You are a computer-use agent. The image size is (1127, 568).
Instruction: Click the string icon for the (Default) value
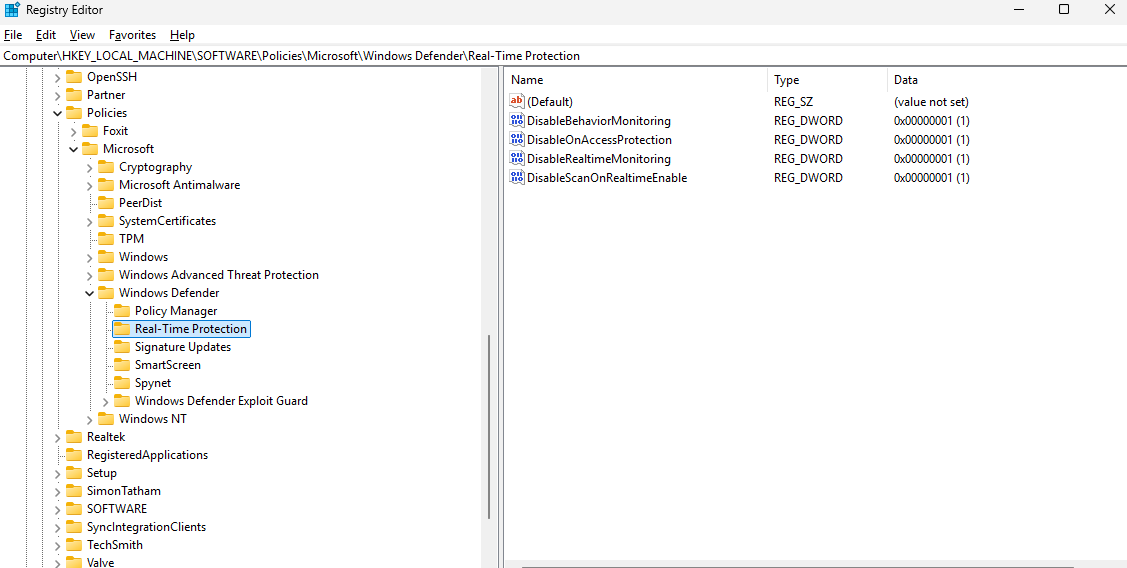point(517,102)
